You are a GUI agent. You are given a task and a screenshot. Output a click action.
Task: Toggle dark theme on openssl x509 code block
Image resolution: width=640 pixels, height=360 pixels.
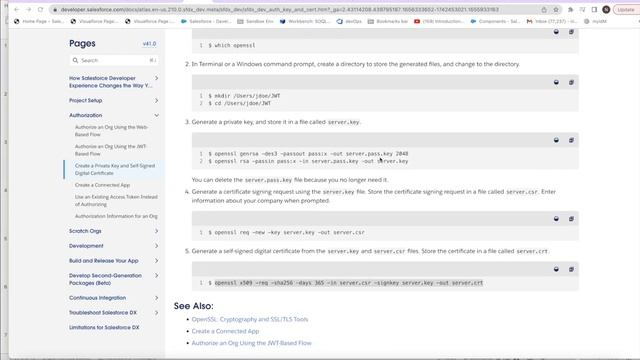[556, 269]
